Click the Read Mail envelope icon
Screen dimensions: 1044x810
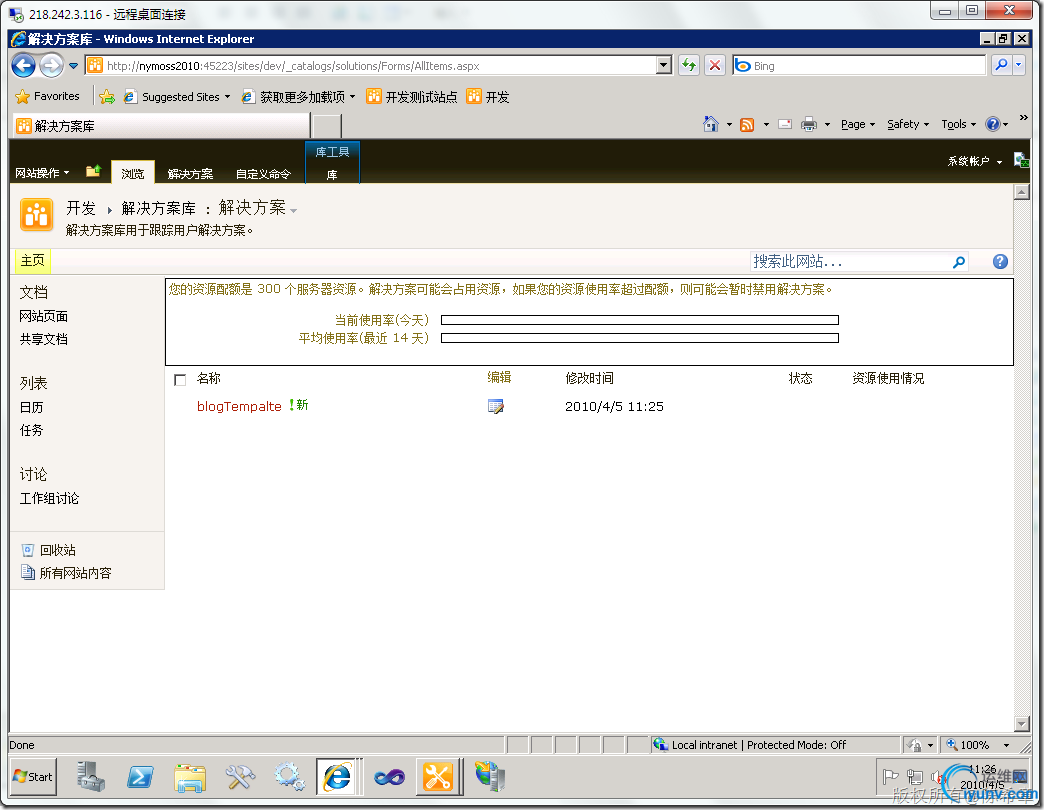[x=785, y=124]
